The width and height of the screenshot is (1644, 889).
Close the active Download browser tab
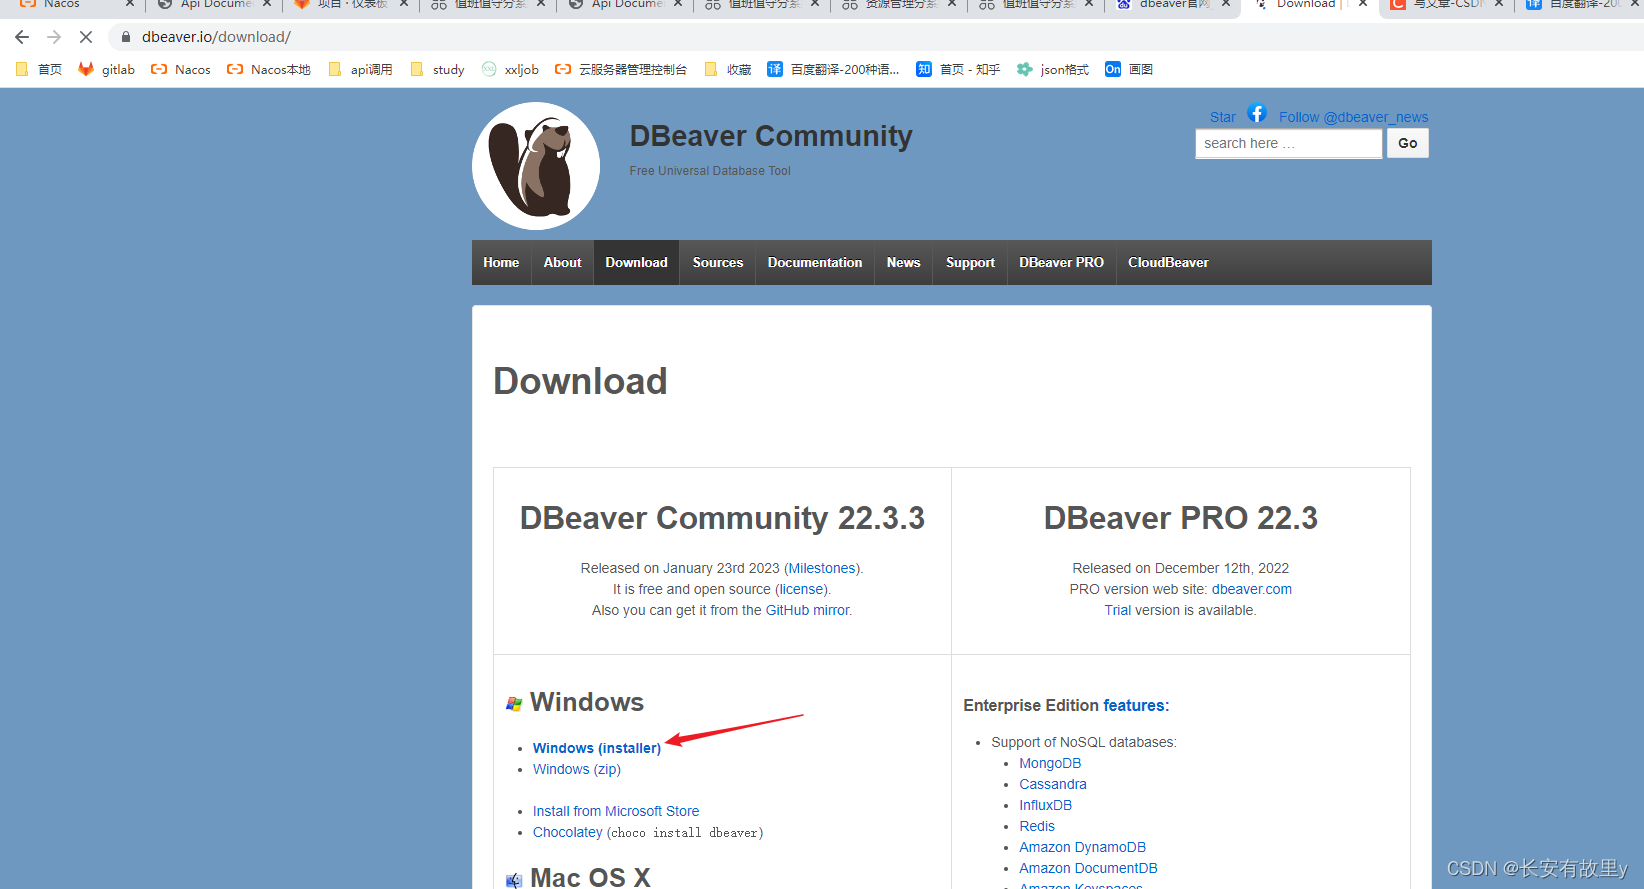[1363, 4]
